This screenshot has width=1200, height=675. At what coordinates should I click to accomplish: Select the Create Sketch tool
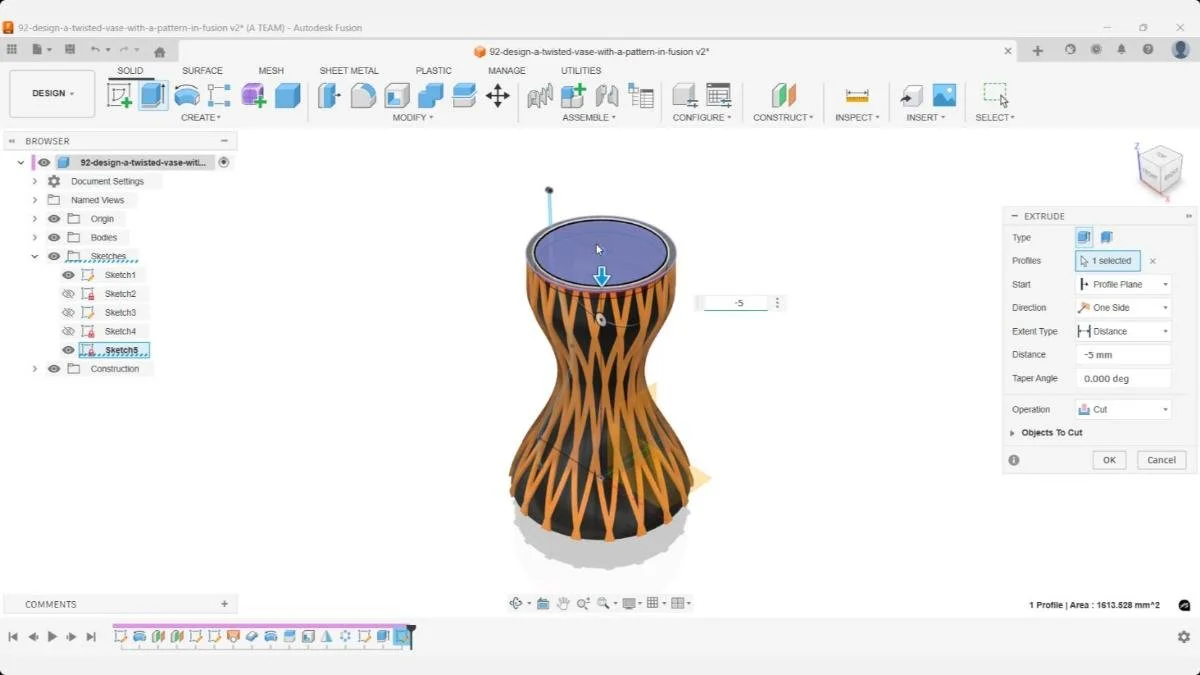[x=120, y=95]
